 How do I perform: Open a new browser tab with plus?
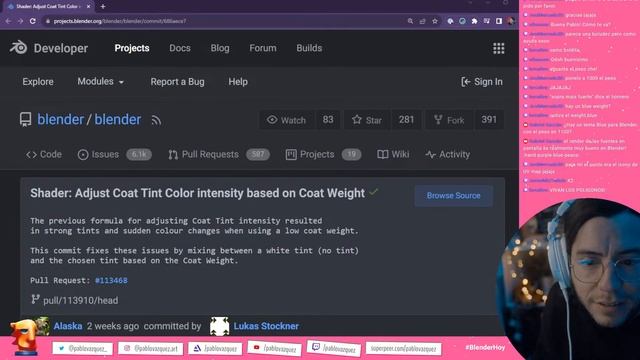[103, 6]
